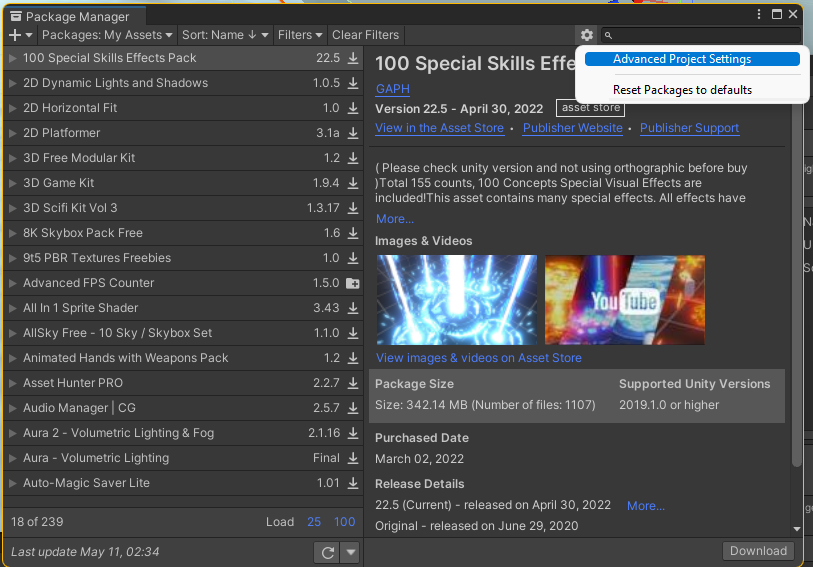Click download icon for 2D Platformer
Viewport: 813px width, 567px height.
353,133
